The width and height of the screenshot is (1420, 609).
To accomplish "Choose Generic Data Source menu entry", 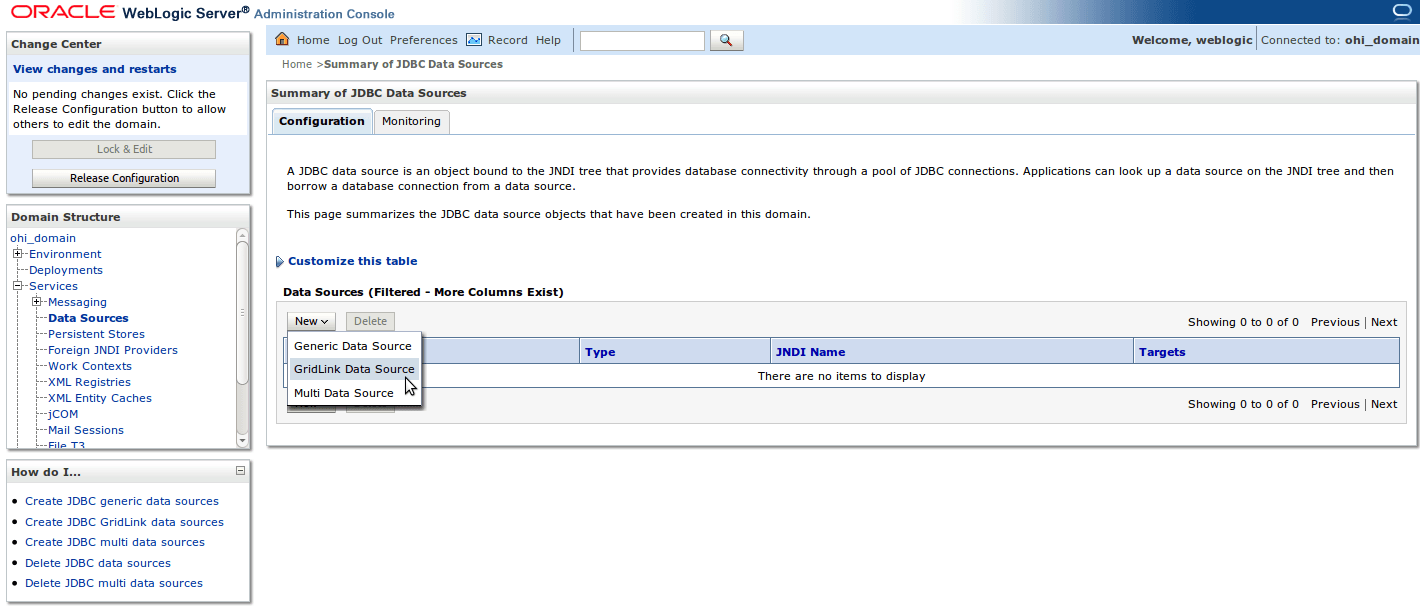I will [x=353, y=346].
